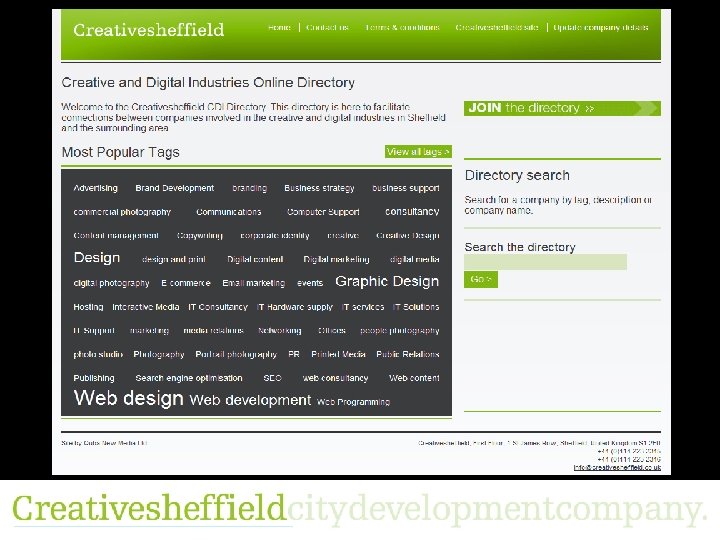Click the View all tags button

pos(418,152)
